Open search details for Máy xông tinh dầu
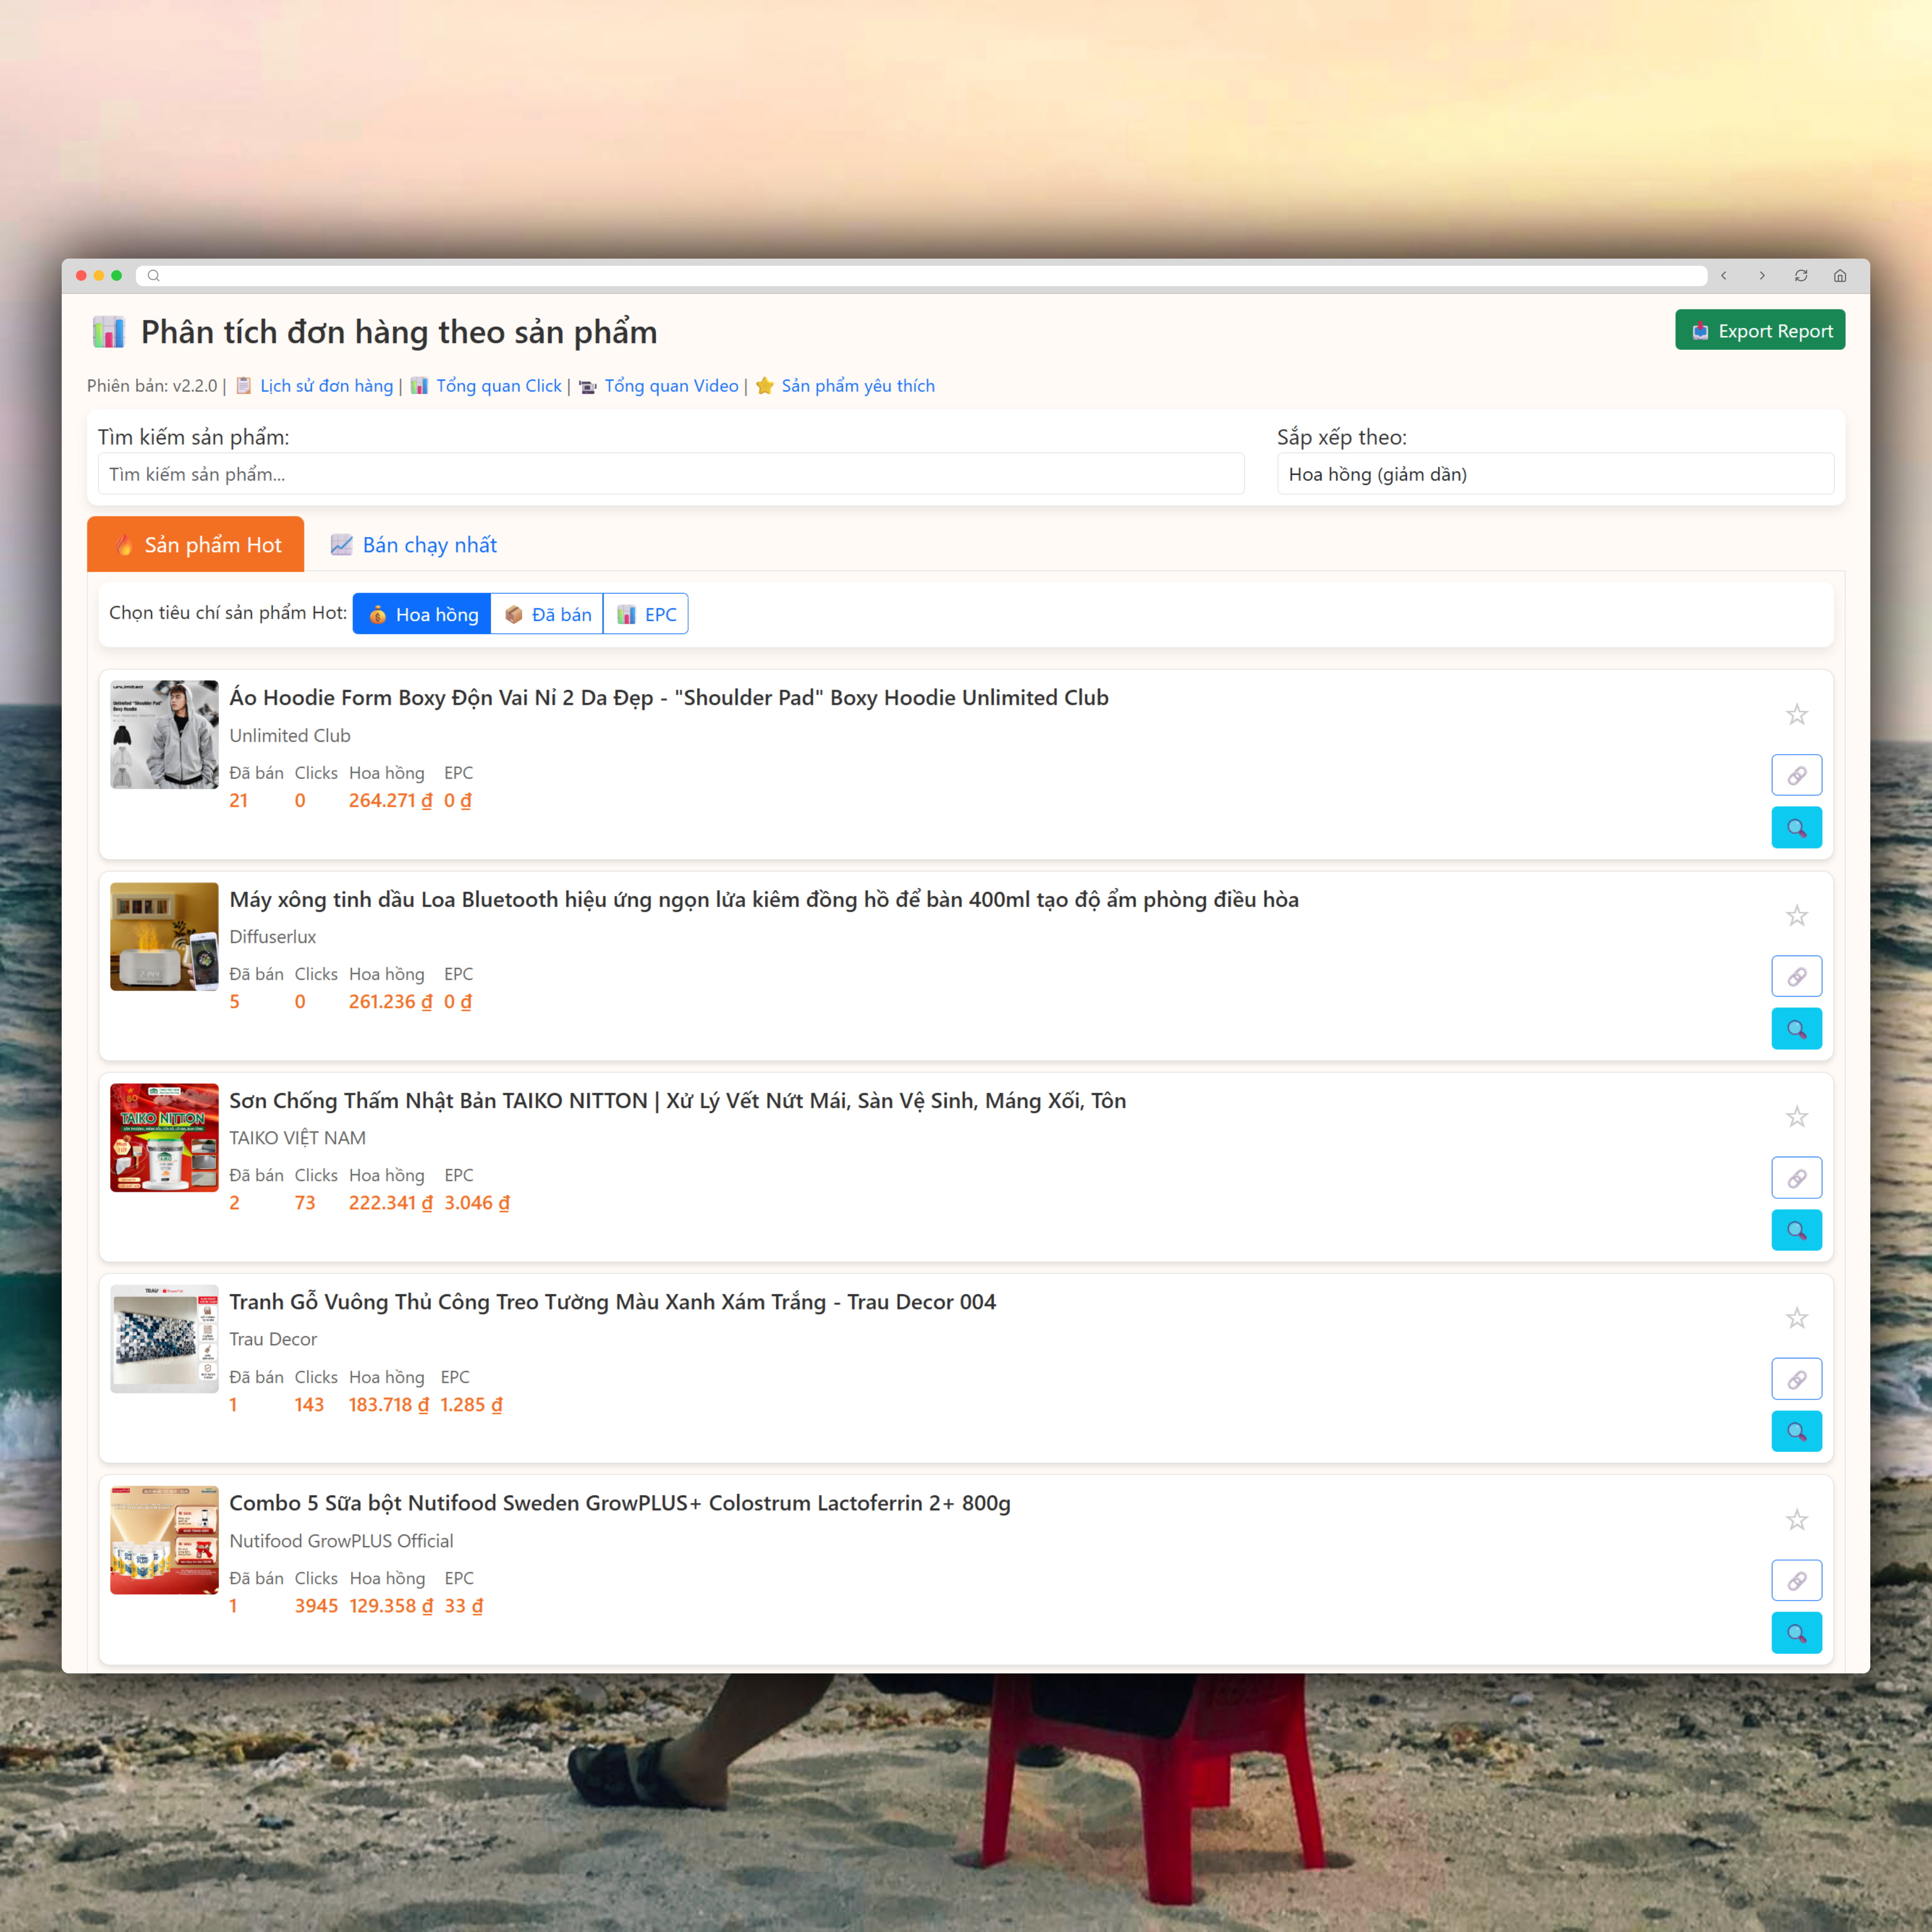Image resolution: width=1932 pixels, height=1932 pixels. tap(1796, 1029)
